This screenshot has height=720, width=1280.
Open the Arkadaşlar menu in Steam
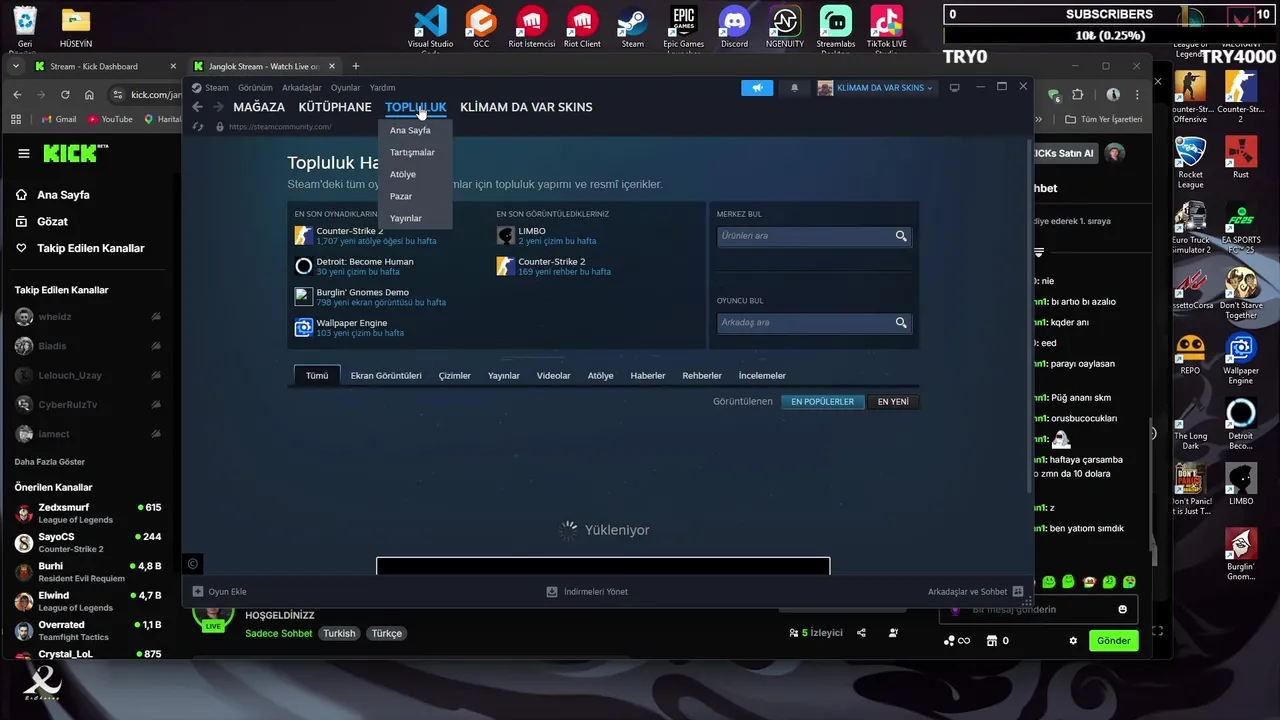coord(302,88)
